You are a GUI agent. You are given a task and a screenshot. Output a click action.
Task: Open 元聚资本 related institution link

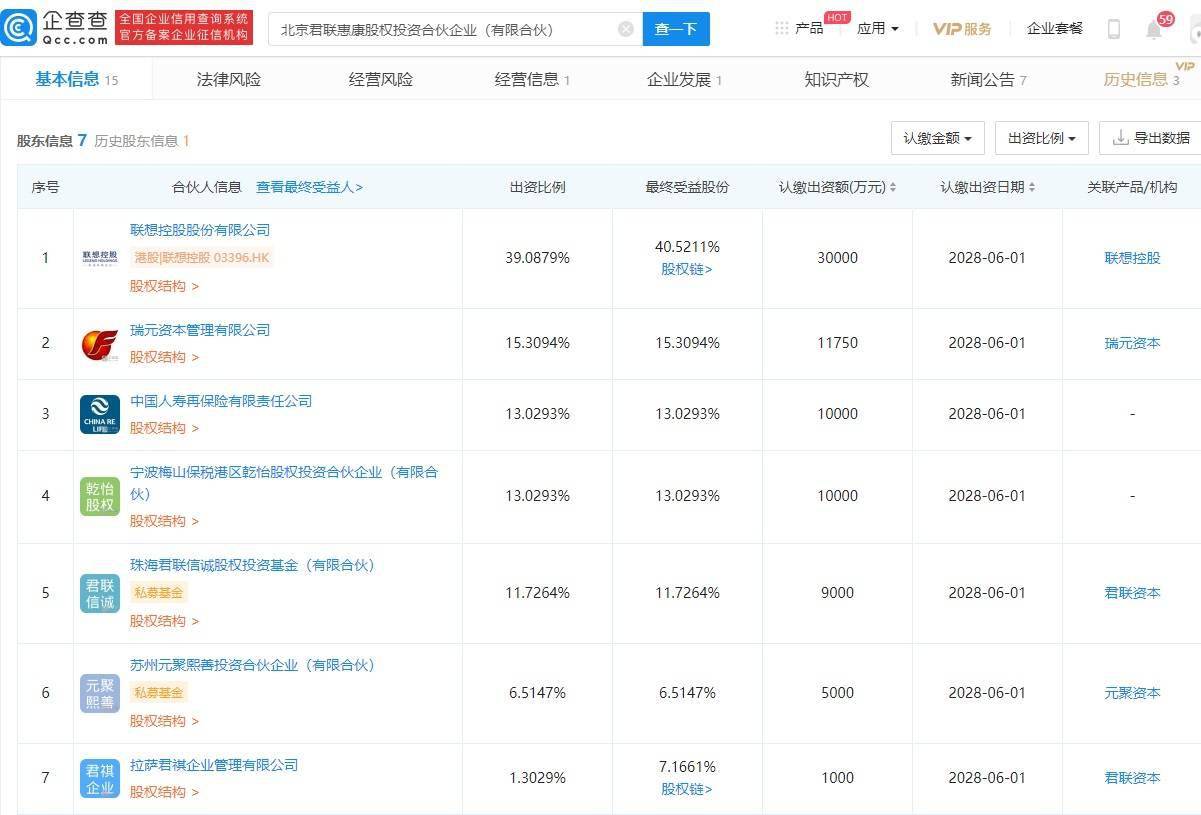(x=1132, y=693)
